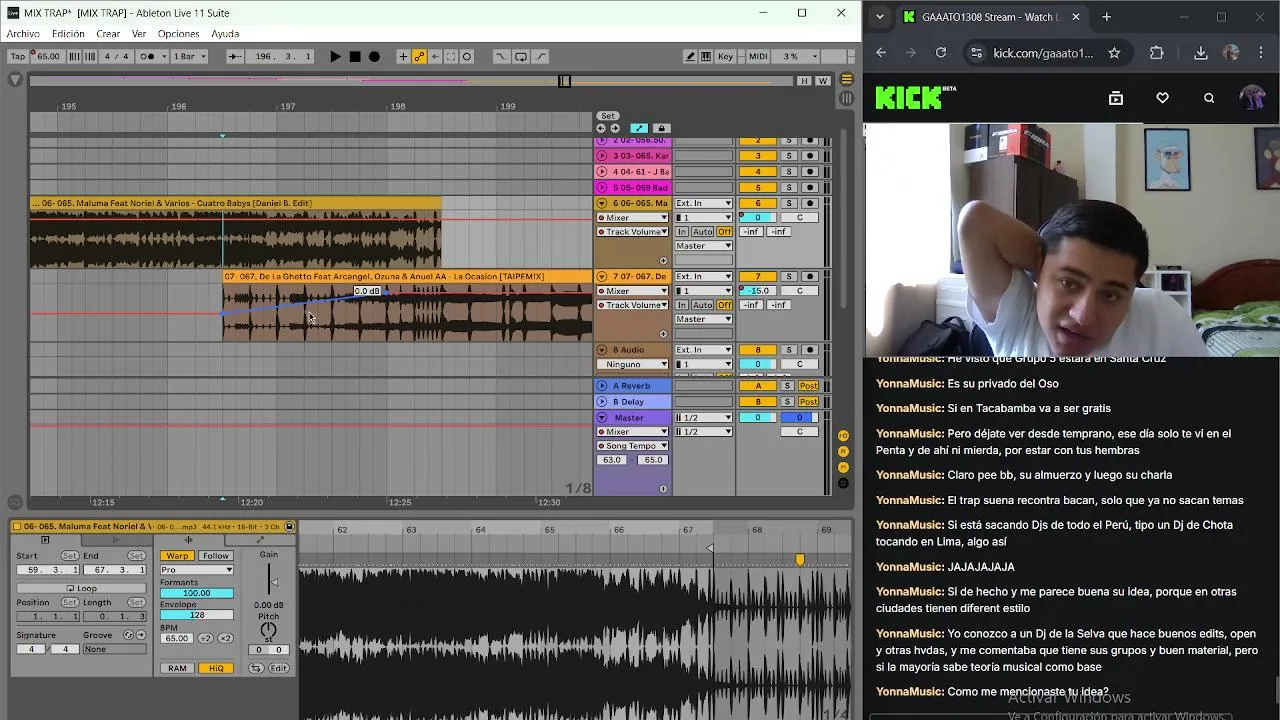1280x720 pixels.
Task: Collapse track 6 Maluma fold arrow
Action: (x=602, y=203)
